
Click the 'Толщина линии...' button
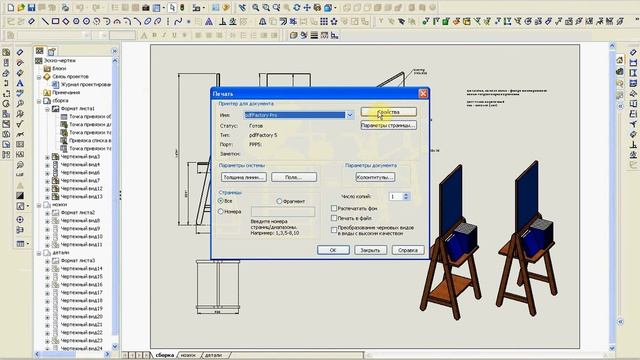244,177
